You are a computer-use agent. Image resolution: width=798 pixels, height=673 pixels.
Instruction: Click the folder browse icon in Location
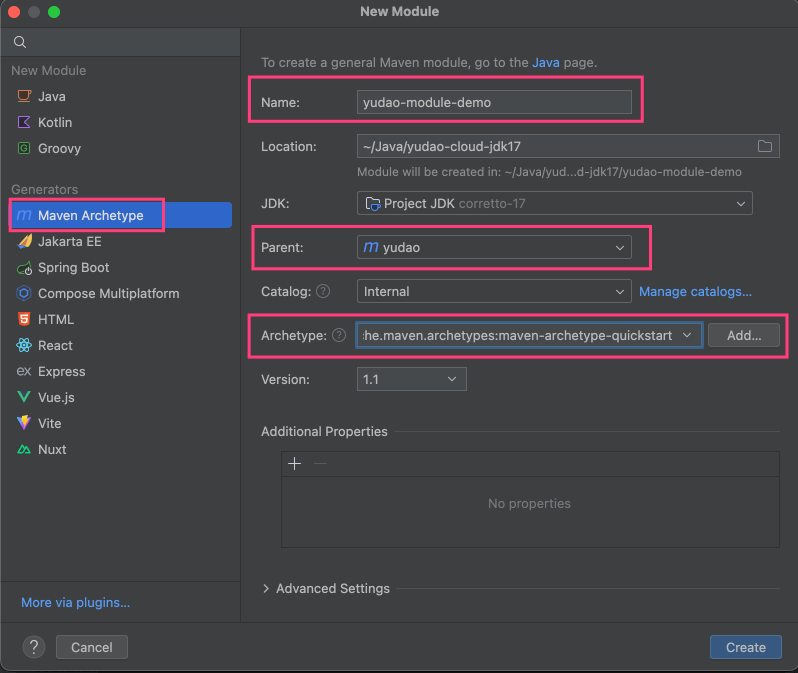(765, 146)
